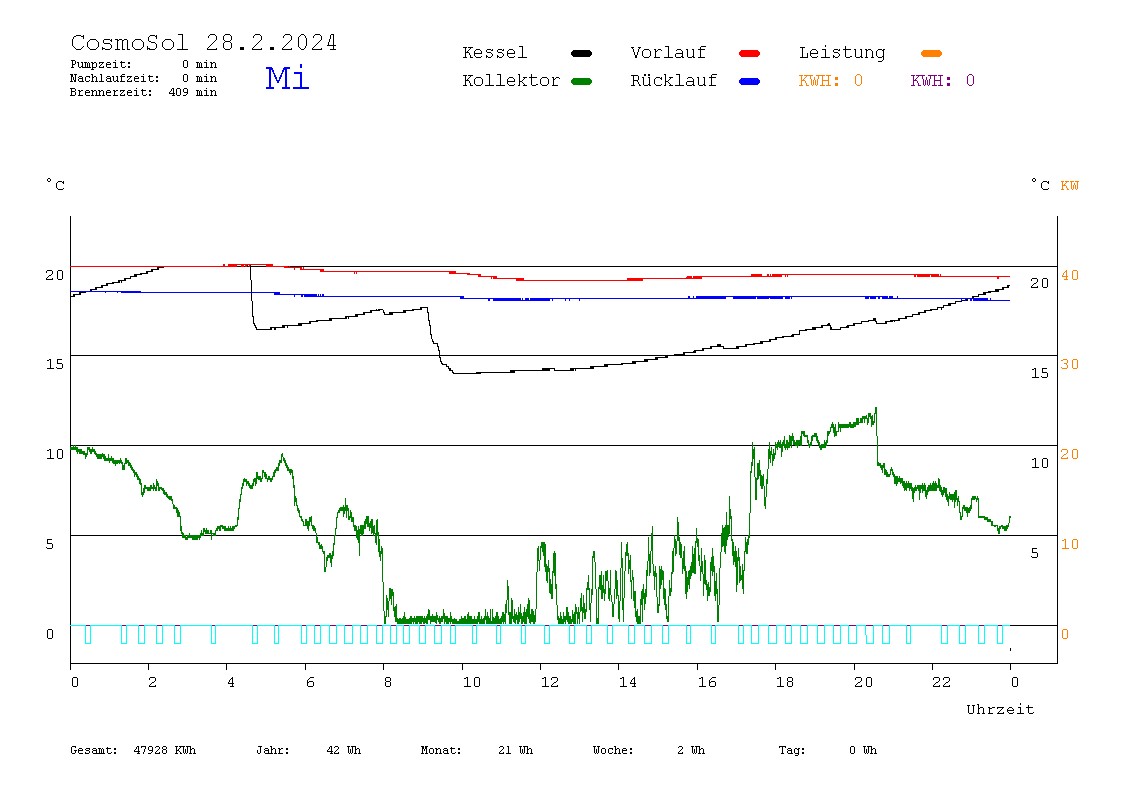Click the "Kollektor" legend label

point(511,81)
